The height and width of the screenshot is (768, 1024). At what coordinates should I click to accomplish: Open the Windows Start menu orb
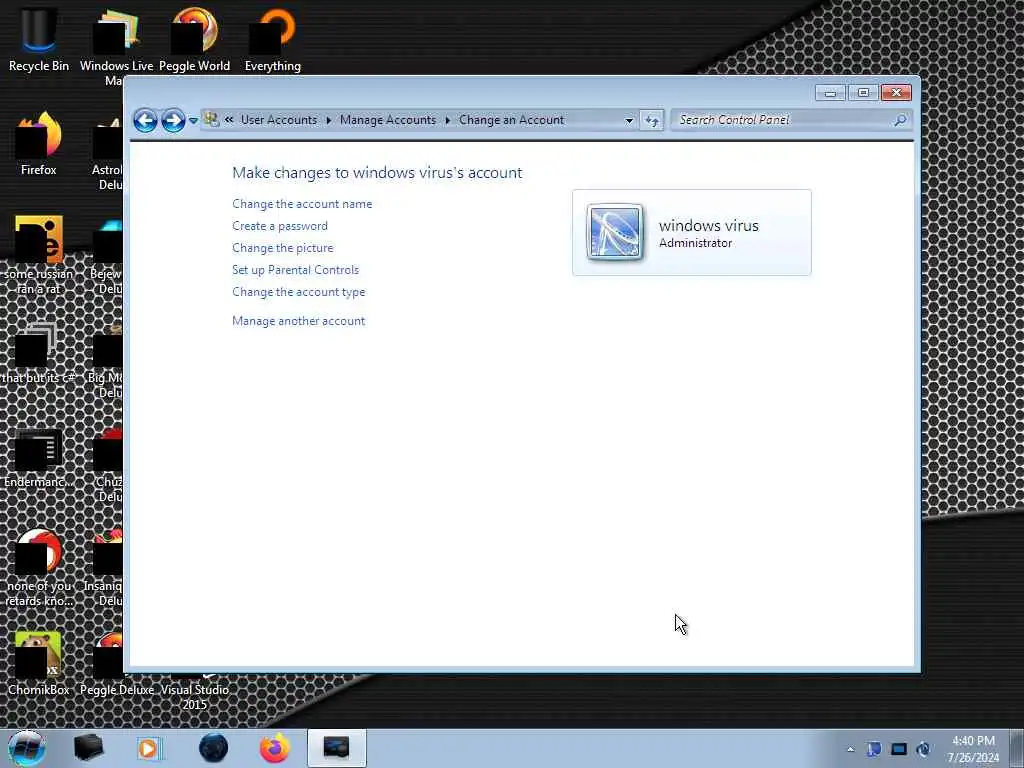point(27,748)
